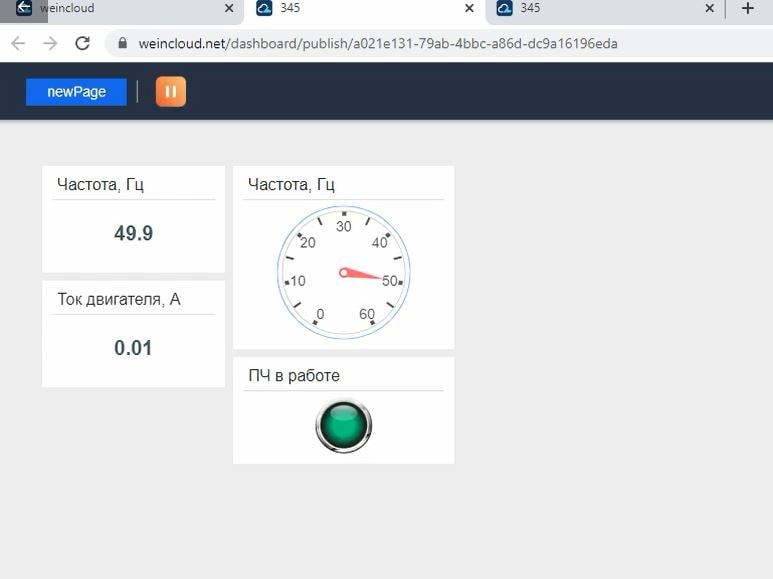The width and height of the screenshot is (773, 579).
Task: Select the 0.01 motor current value
Action: 133,348
